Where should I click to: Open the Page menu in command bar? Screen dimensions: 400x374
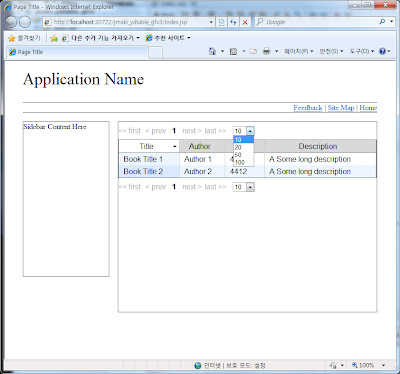[299, 51]
